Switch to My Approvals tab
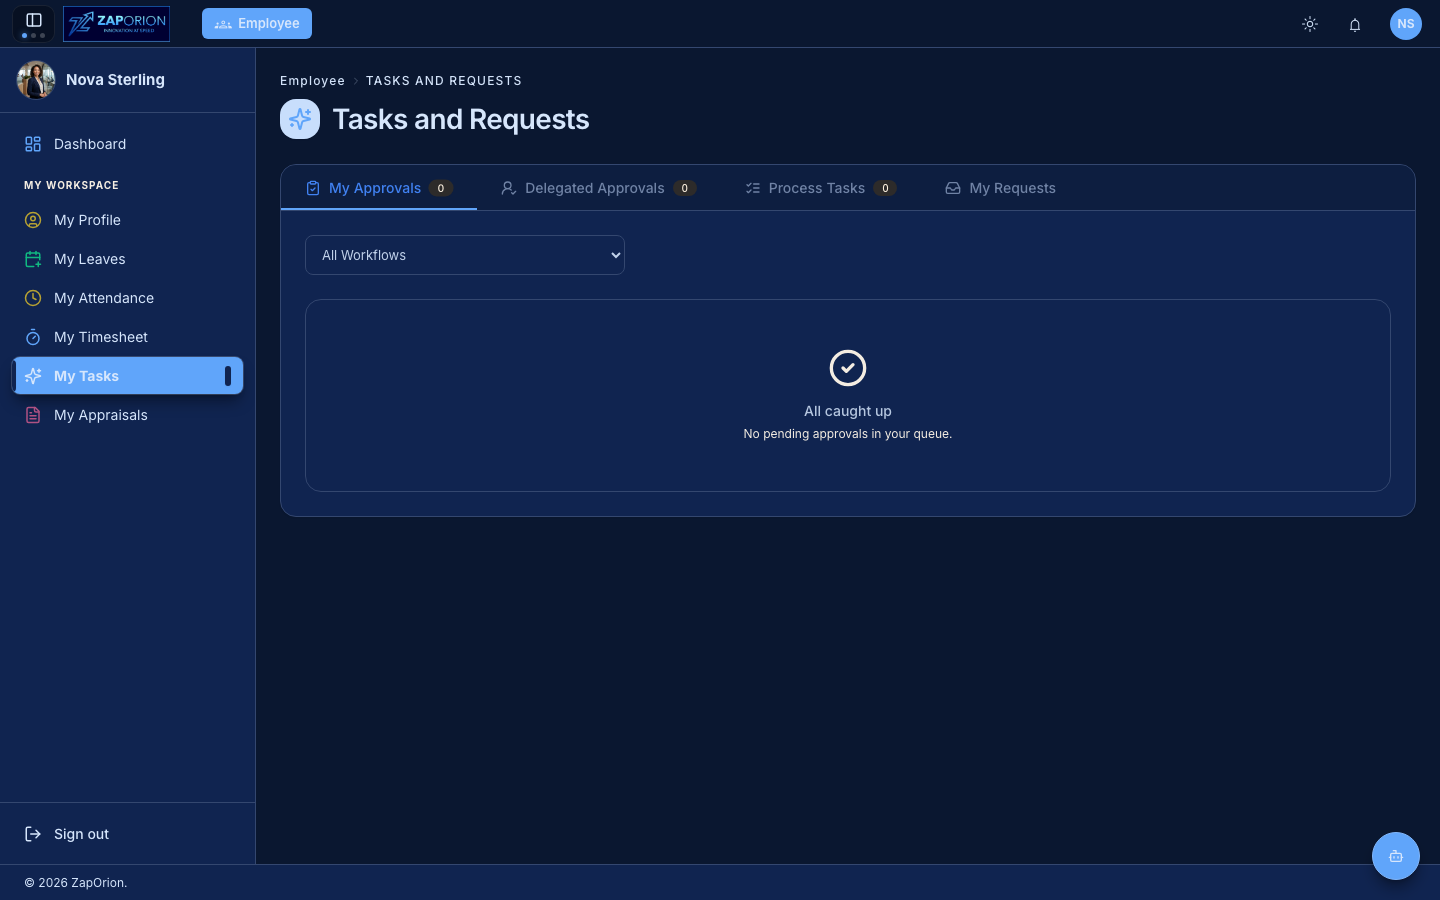1440x900 pixels. 379,188
